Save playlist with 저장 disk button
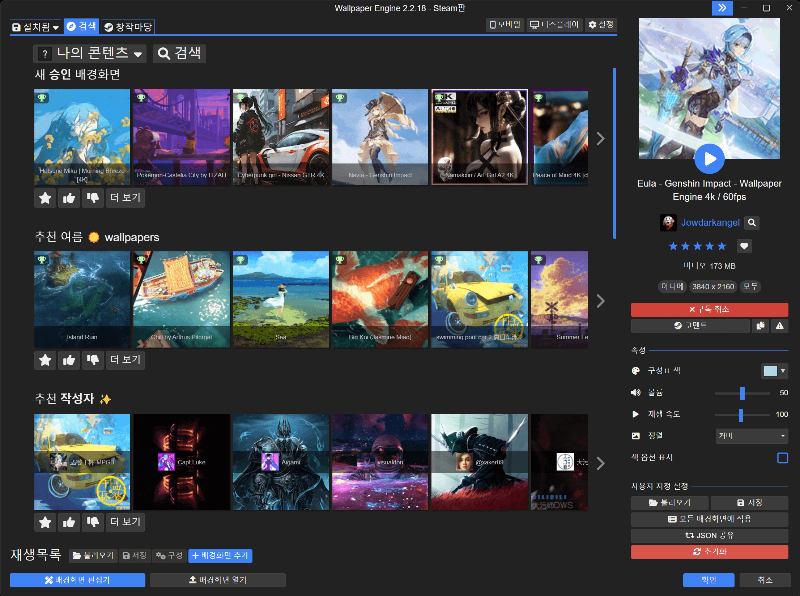The height and width of the screenshot is (596, 800). 135,556
